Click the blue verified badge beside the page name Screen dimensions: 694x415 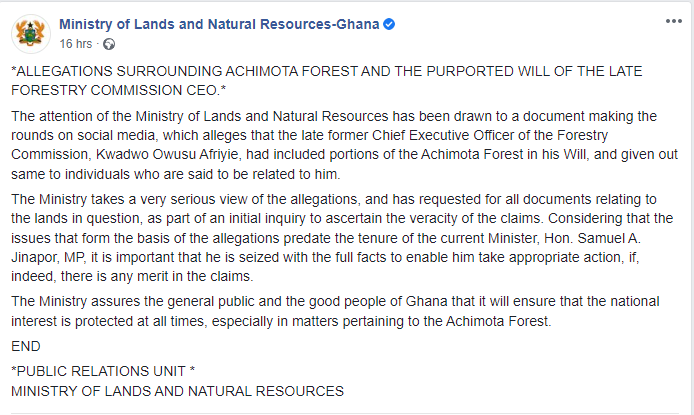(389, 24)
